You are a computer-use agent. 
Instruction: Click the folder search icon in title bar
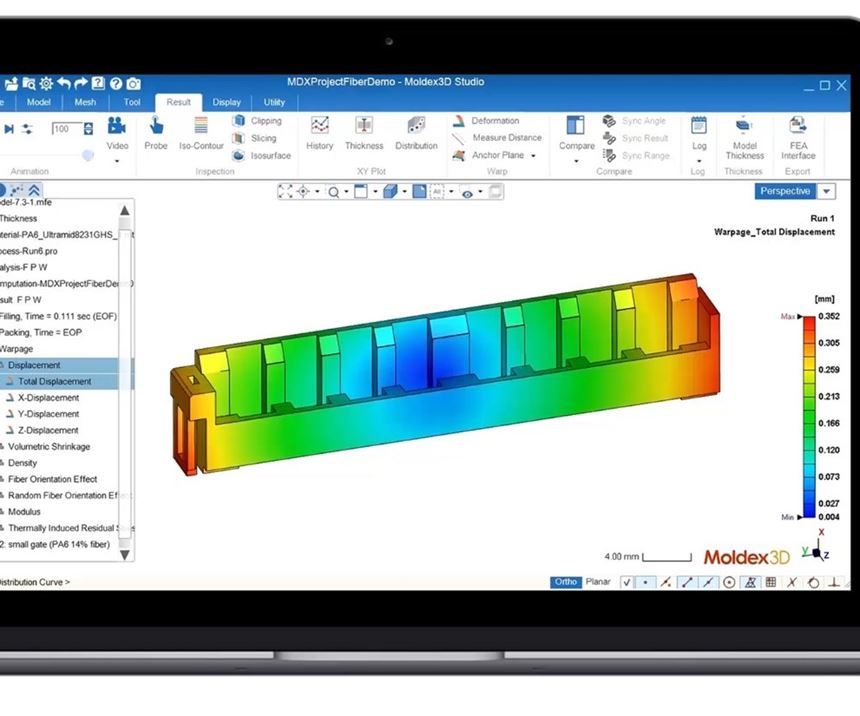pyautogui.click(x=29, y=83)
